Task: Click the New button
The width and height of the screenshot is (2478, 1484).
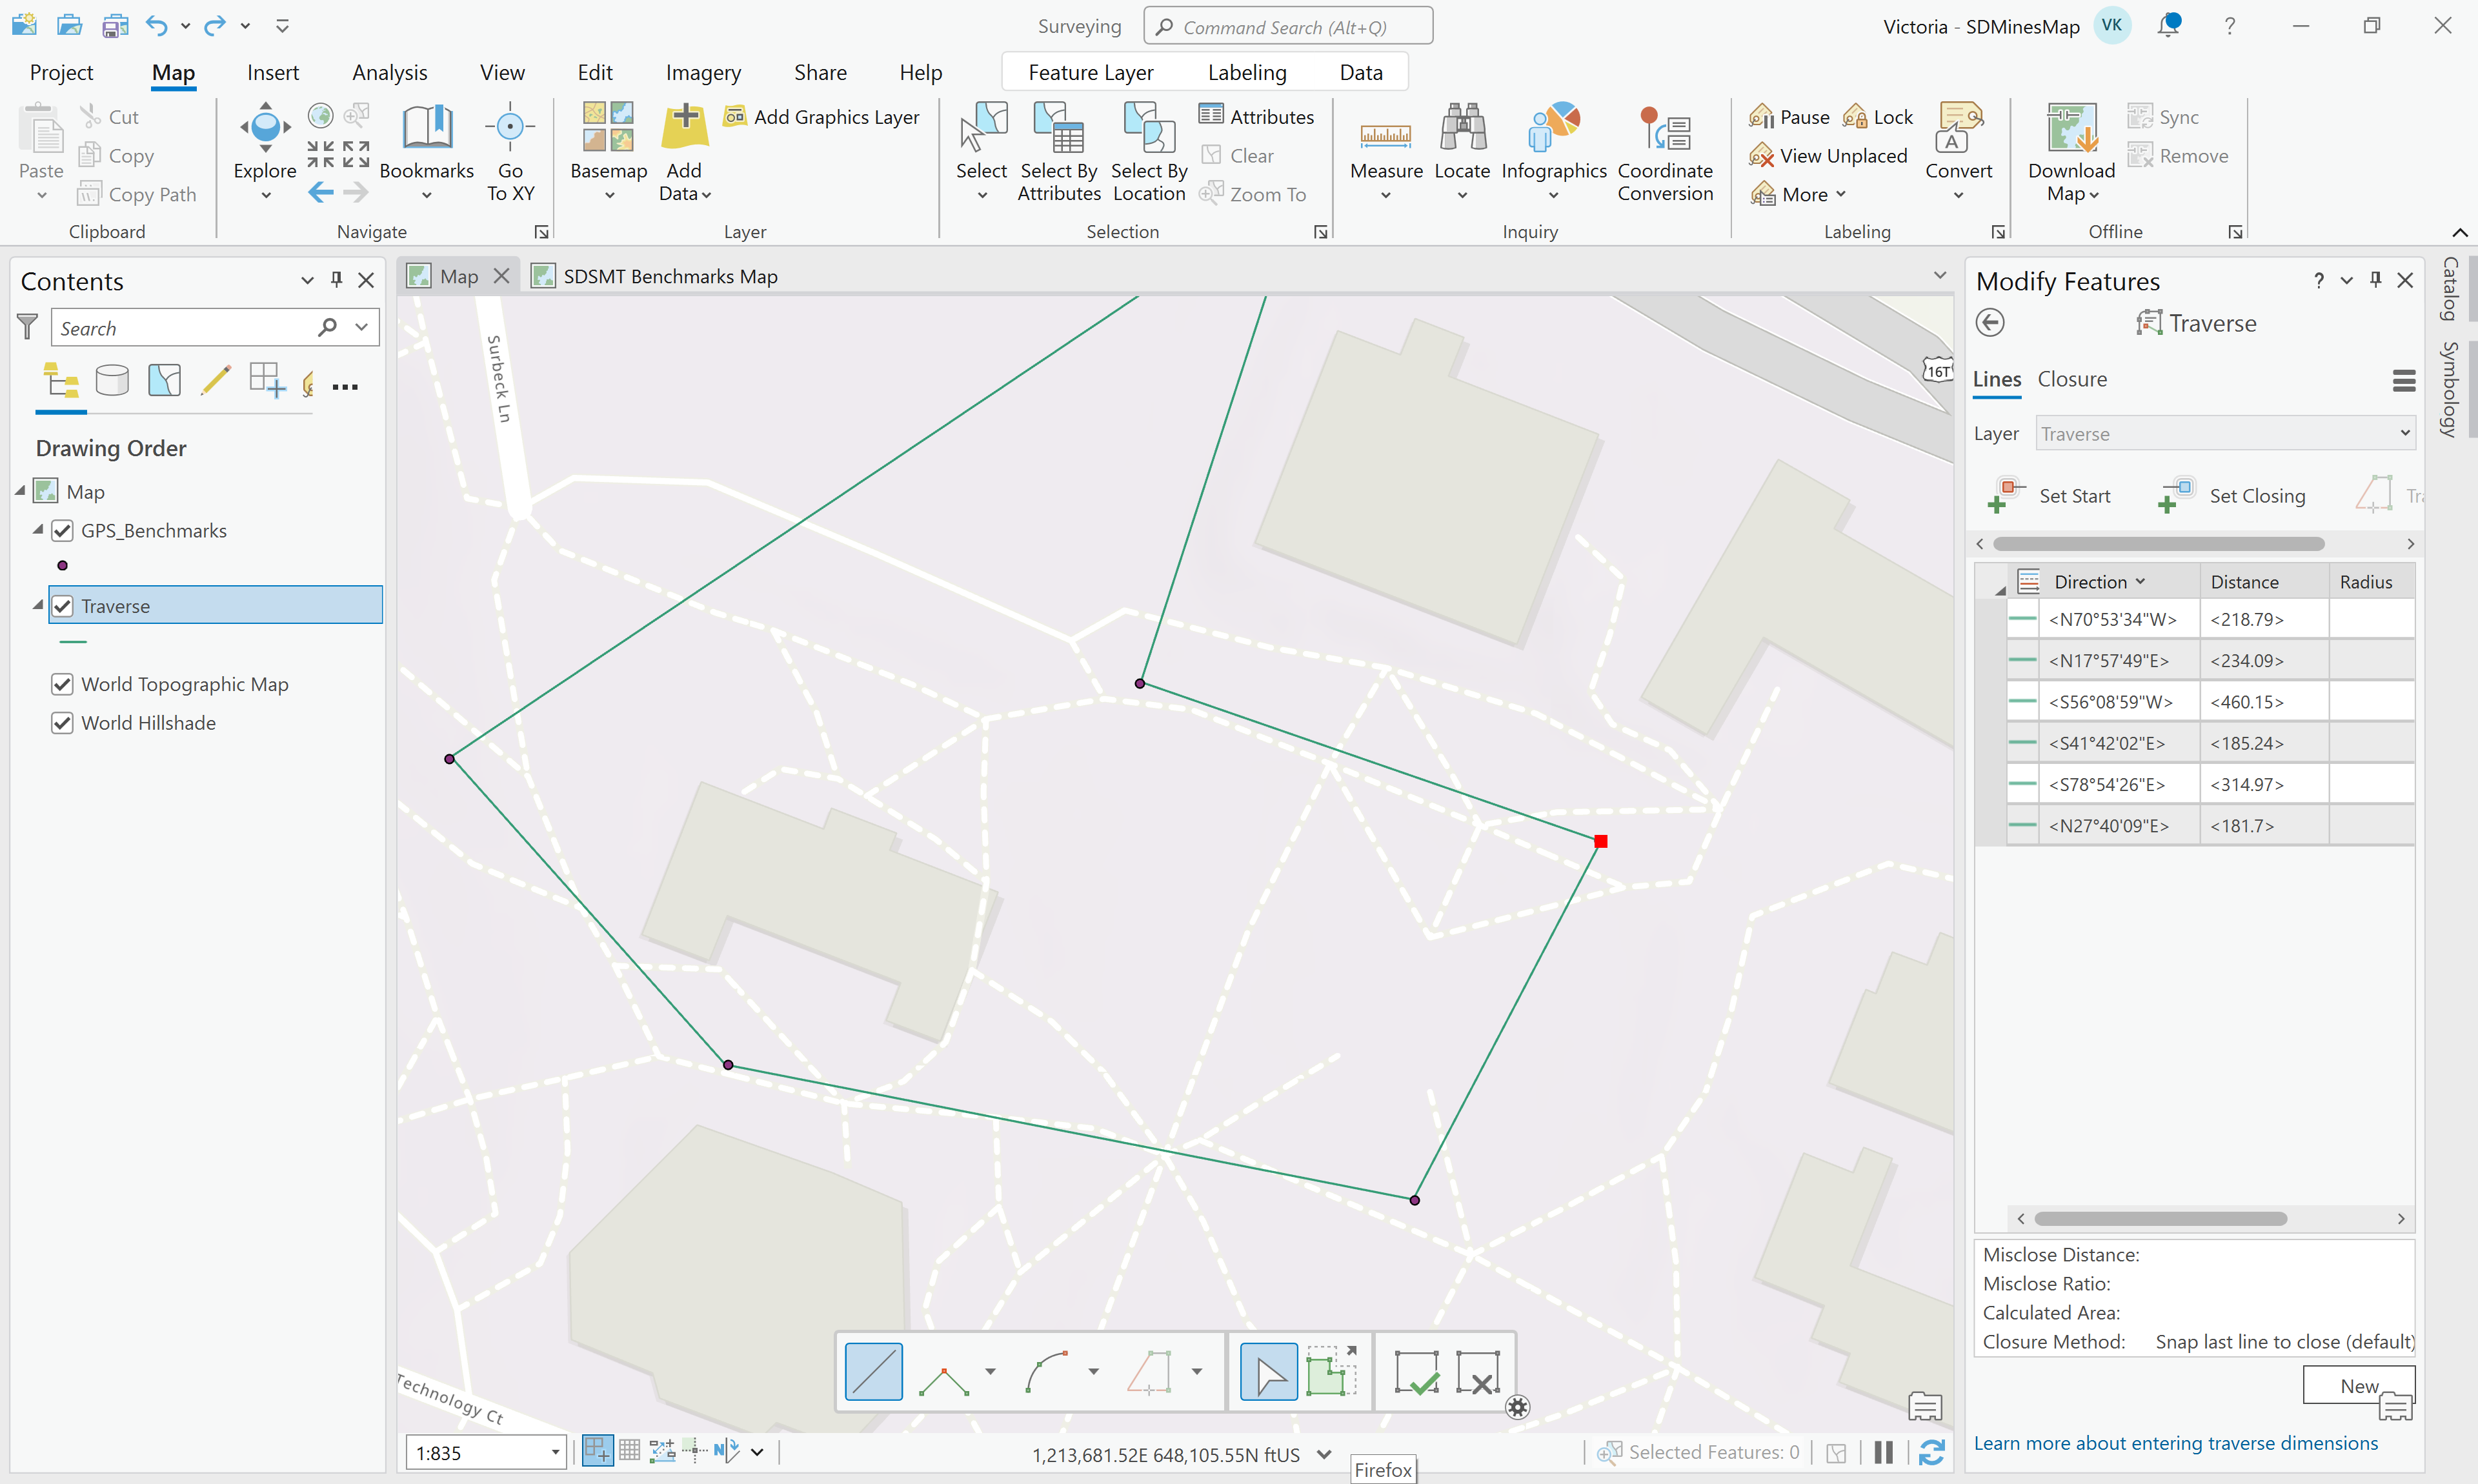Action: pos(2359,1385)
